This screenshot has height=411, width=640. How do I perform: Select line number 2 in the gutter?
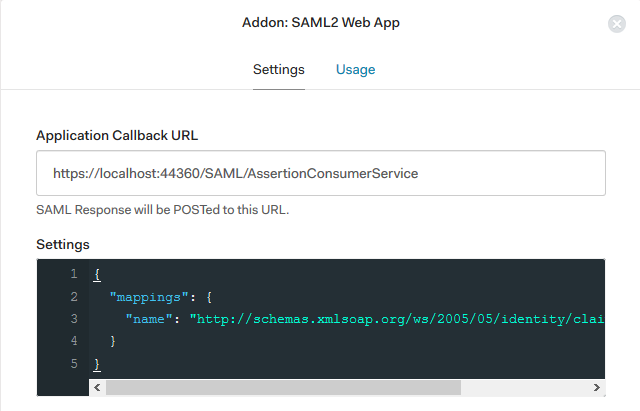(73, 296)
